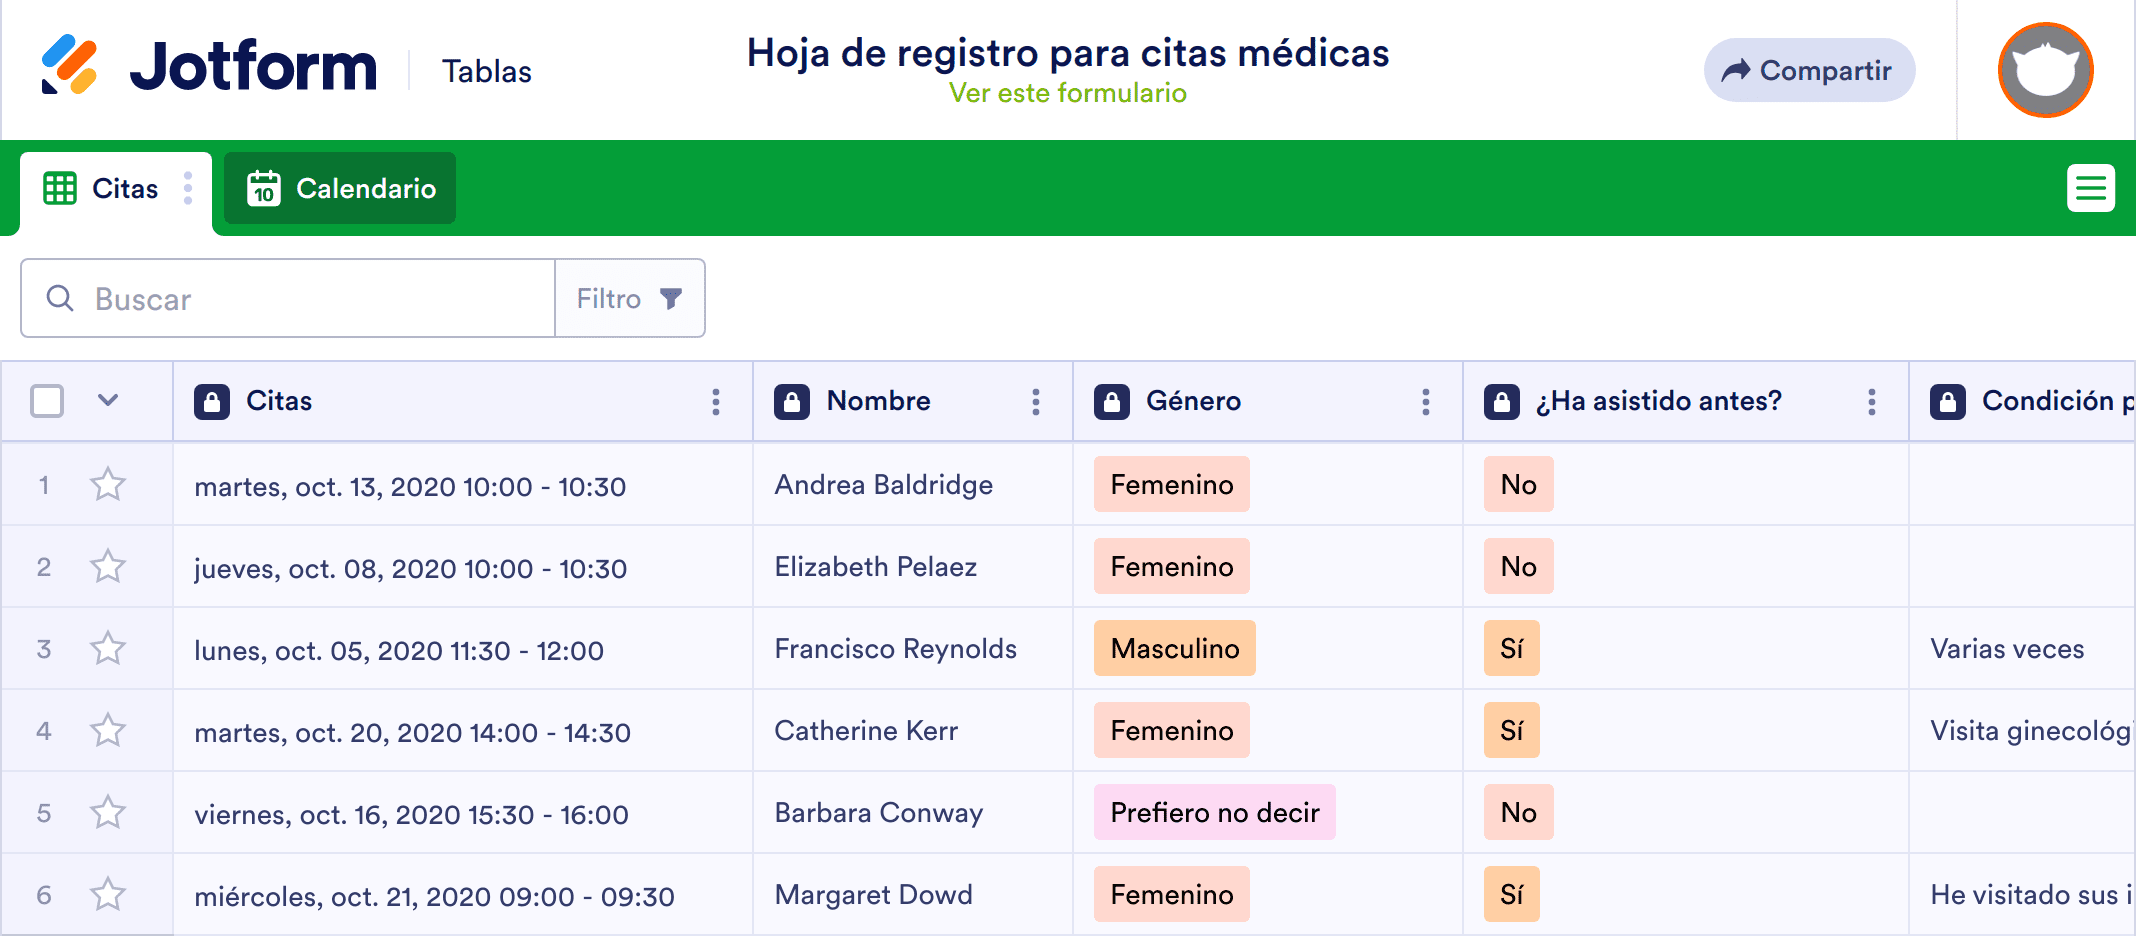Click the Compartir share button
Viewport: 2136px width, 936px height.
coord(1809,70)
